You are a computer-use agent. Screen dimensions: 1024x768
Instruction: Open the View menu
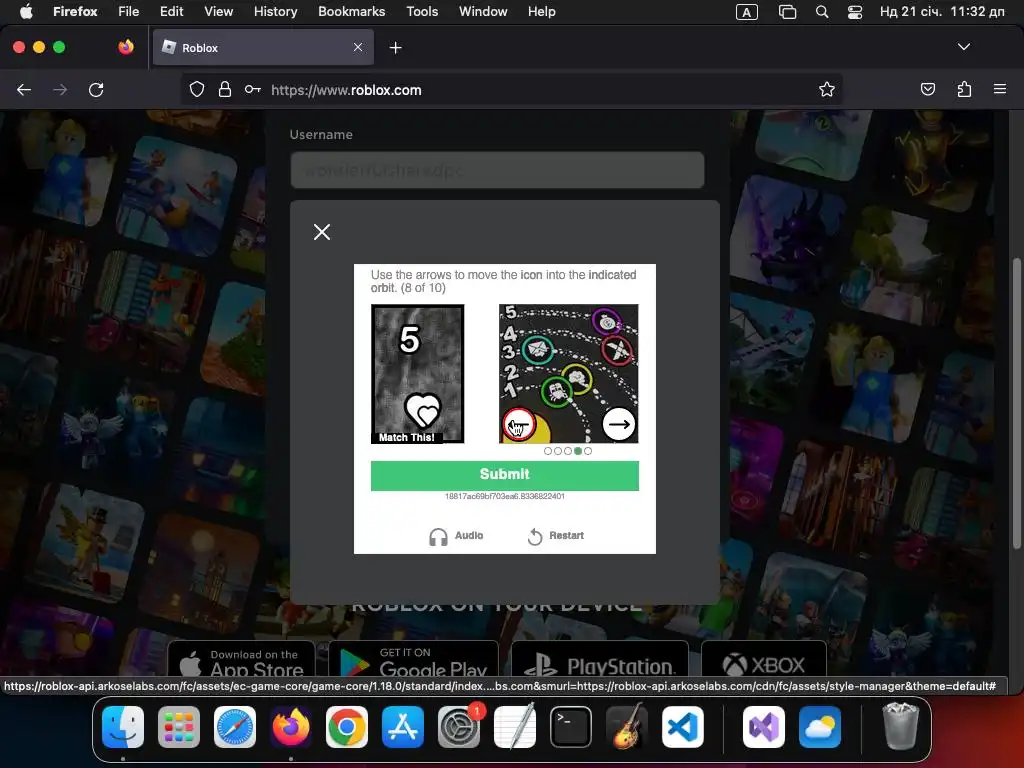(x=219, y=12)
